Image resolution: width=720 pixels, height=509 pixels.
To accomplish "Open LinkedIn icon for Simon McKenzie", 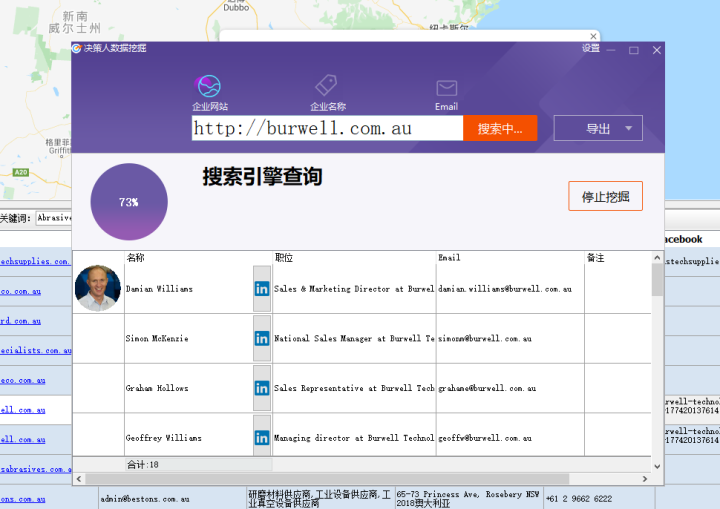I will click(x=262, y=339).
